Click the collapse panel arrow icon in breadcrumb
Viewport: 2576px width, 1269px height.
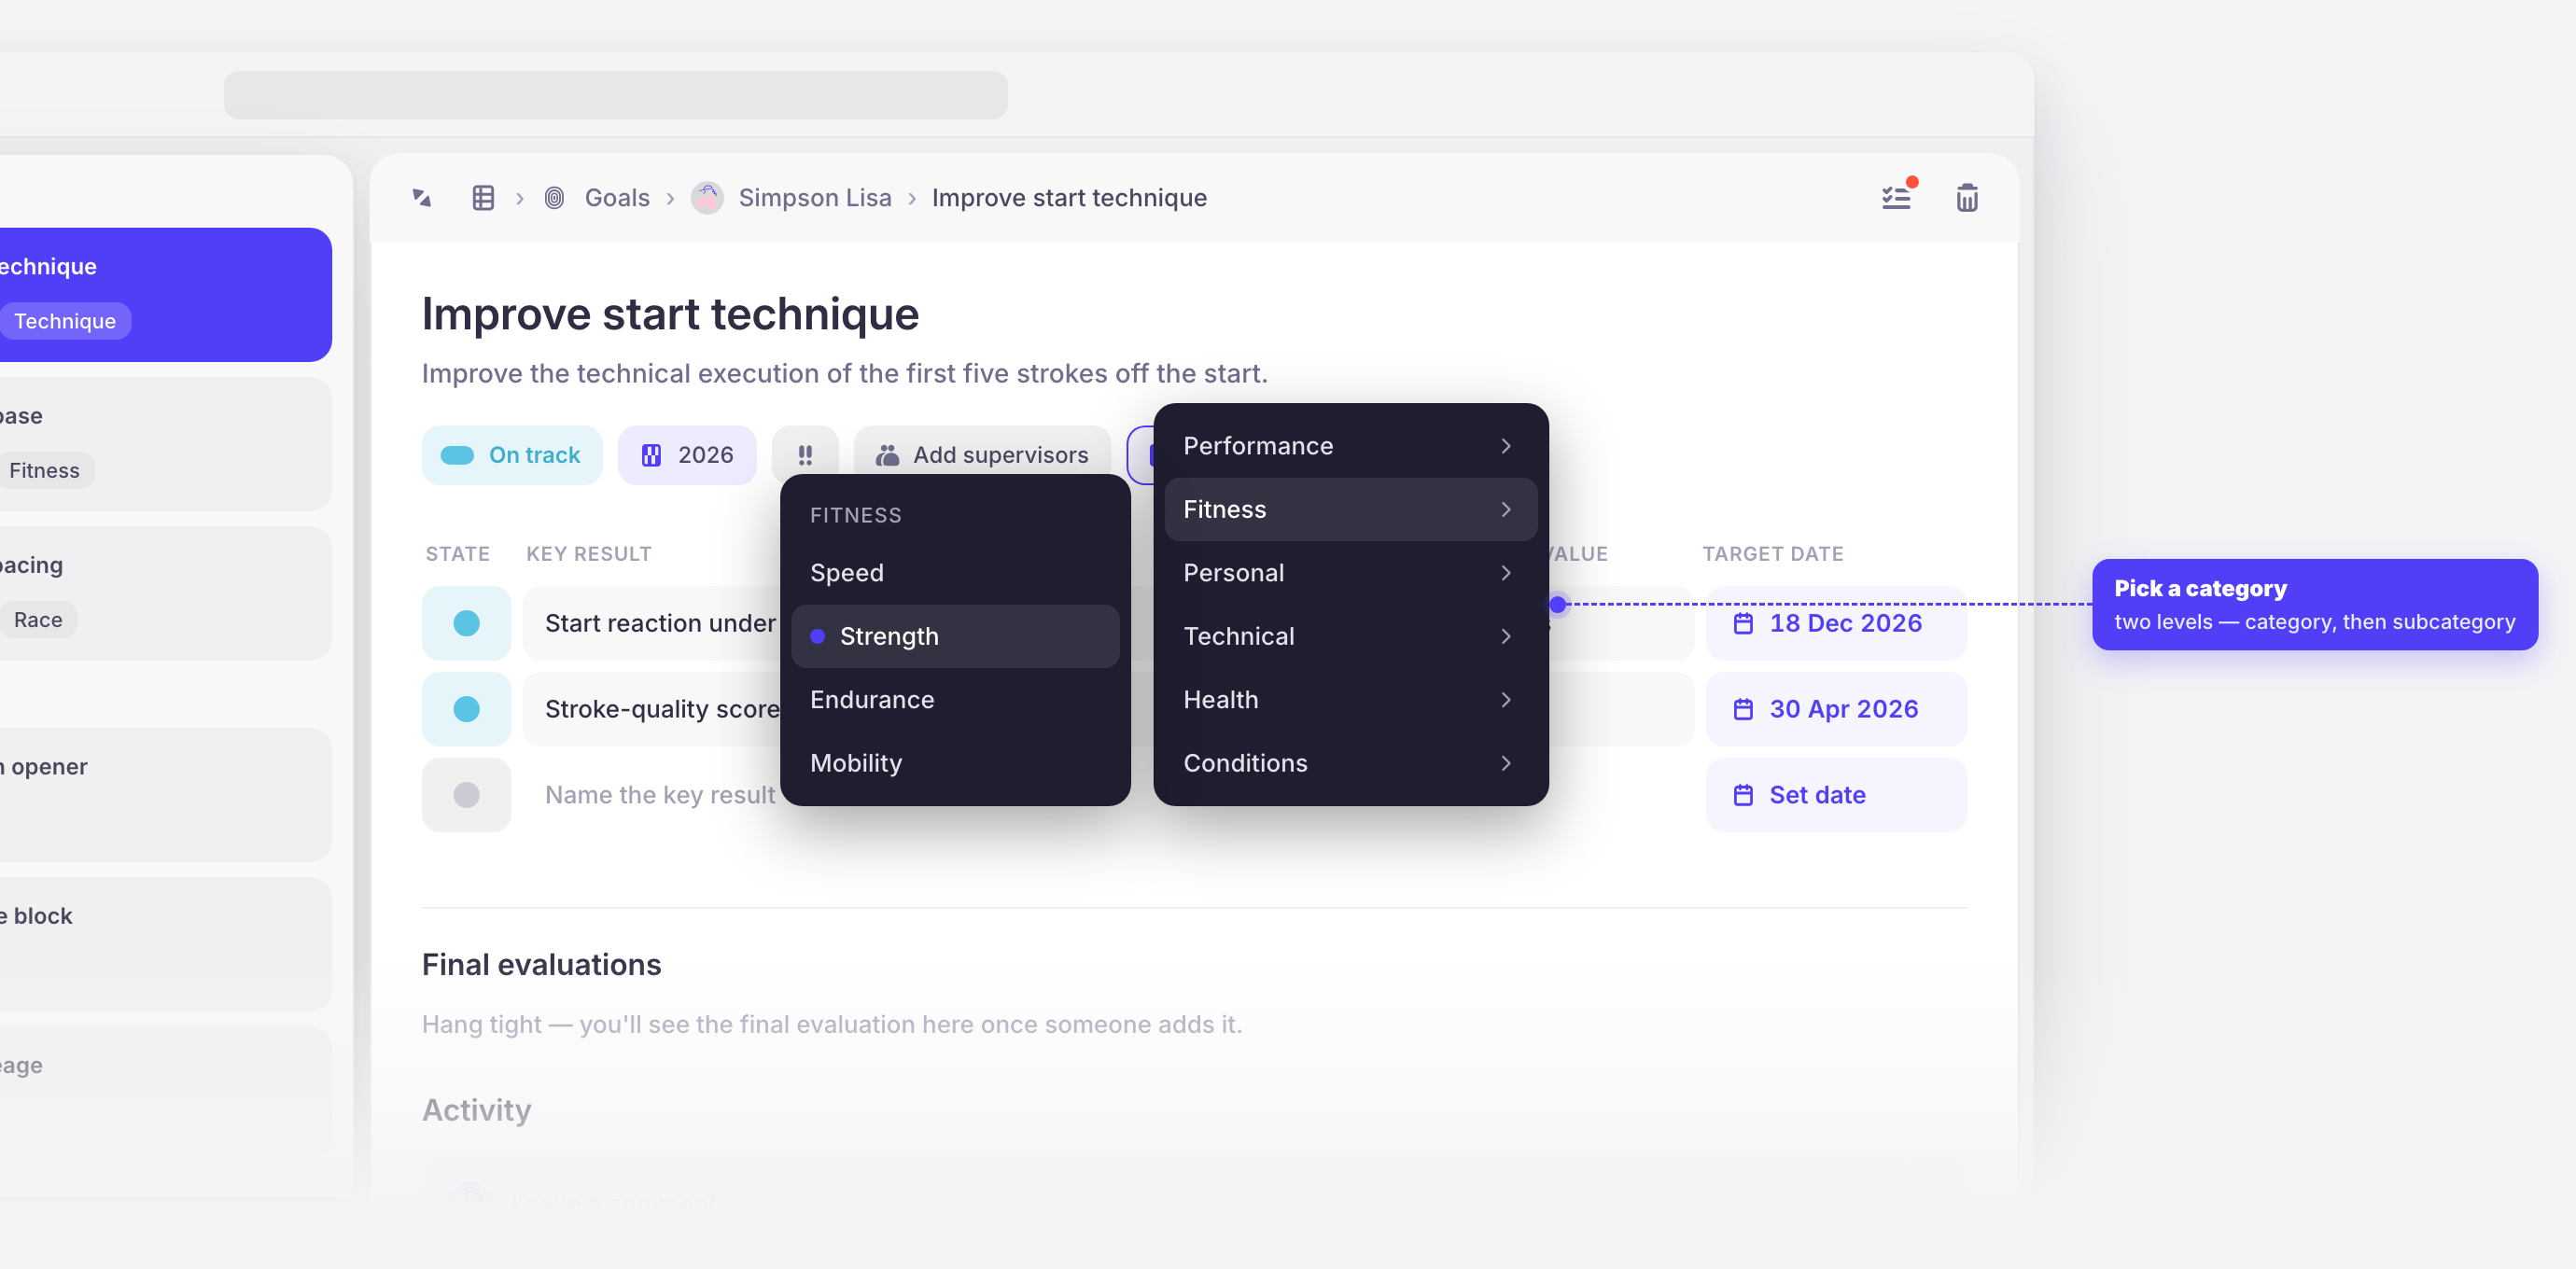pyautogui.click(x=422, y=198)
